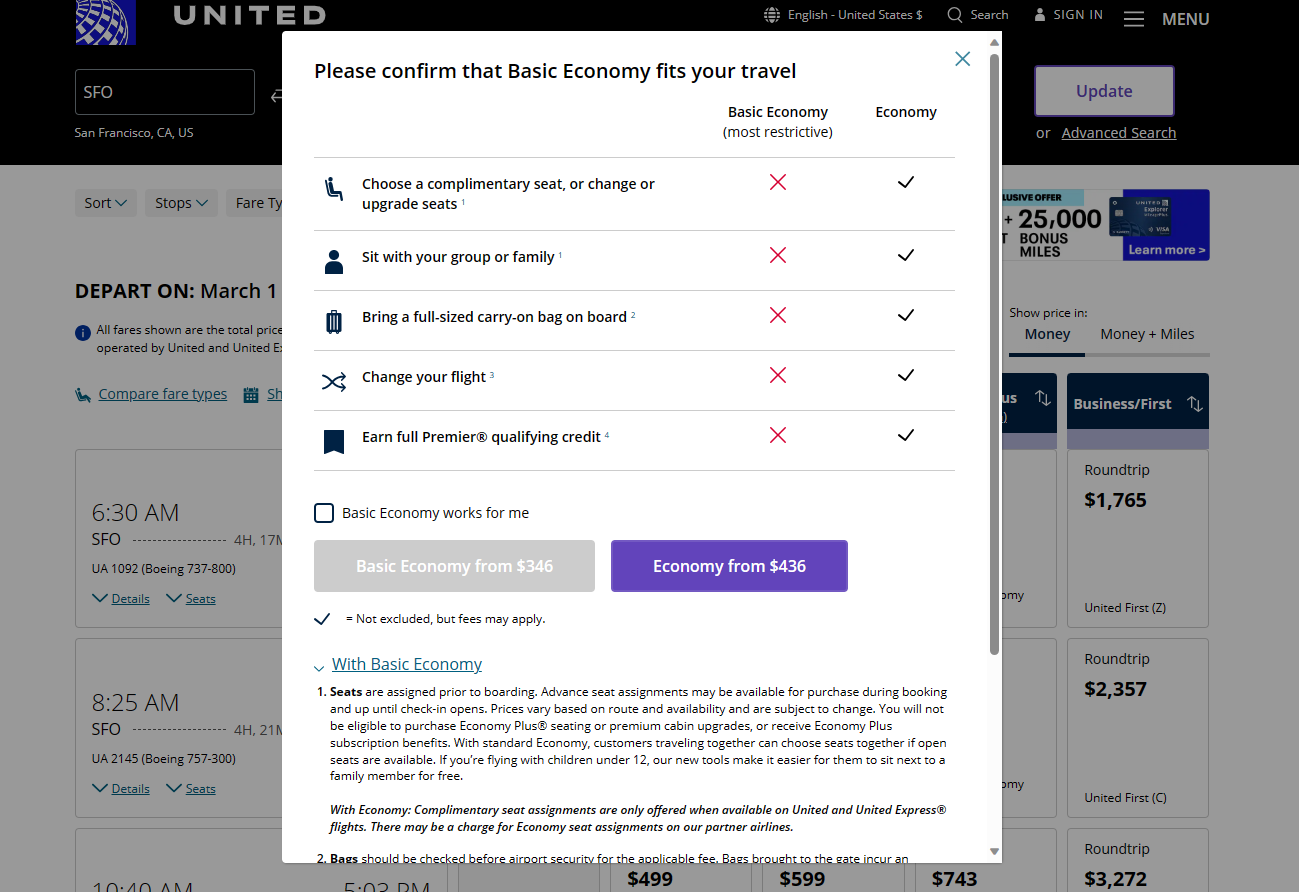
Task: Click the blue info icon about total prices
Action: pos(82,332)
